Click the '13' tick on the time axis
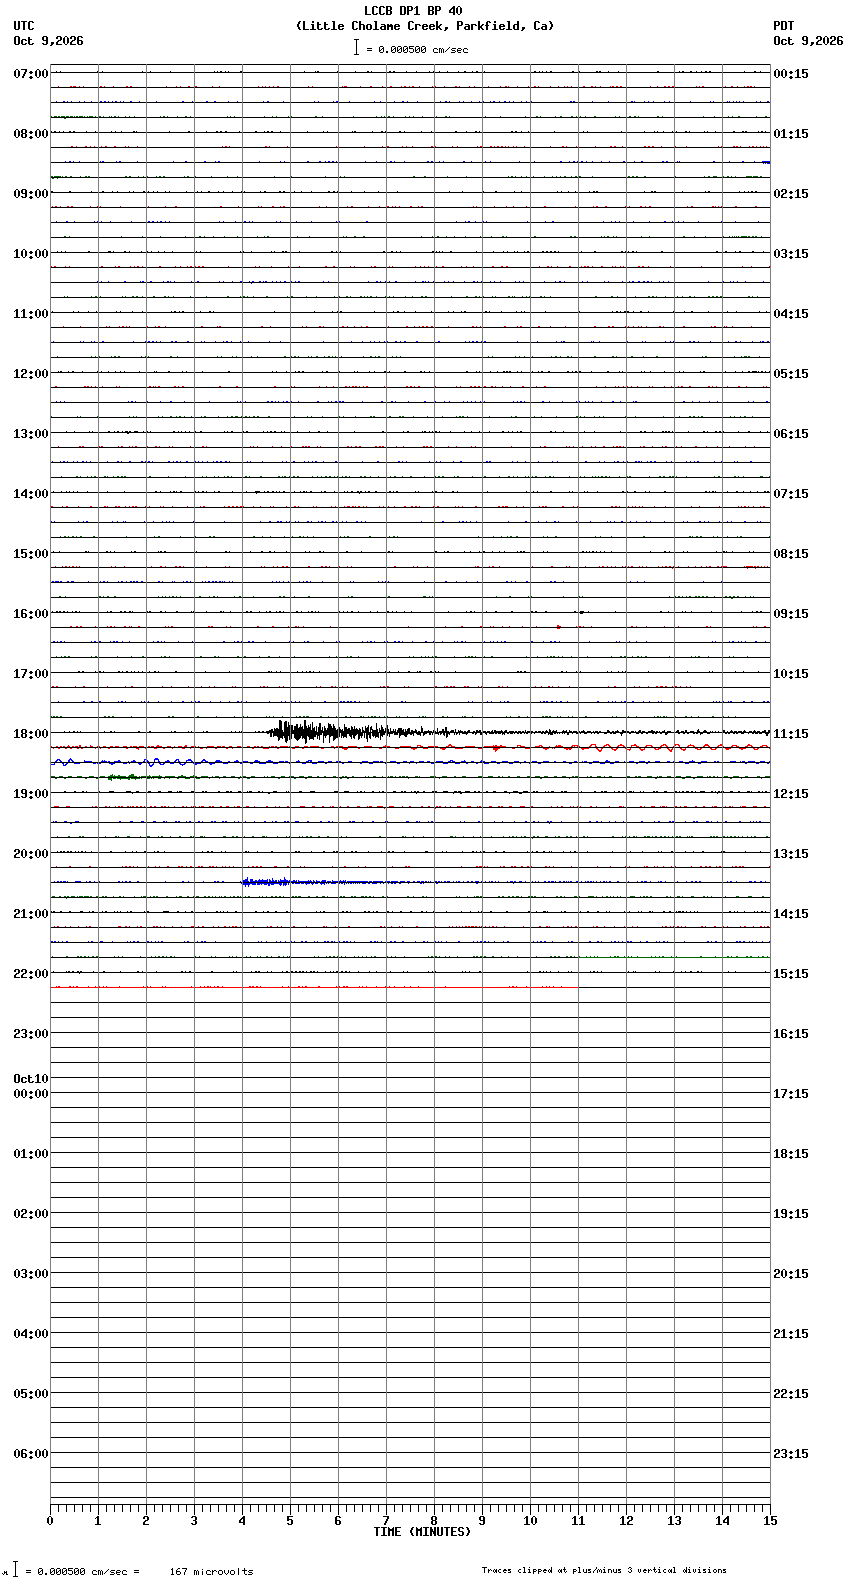 click(x=674, y=1521)
